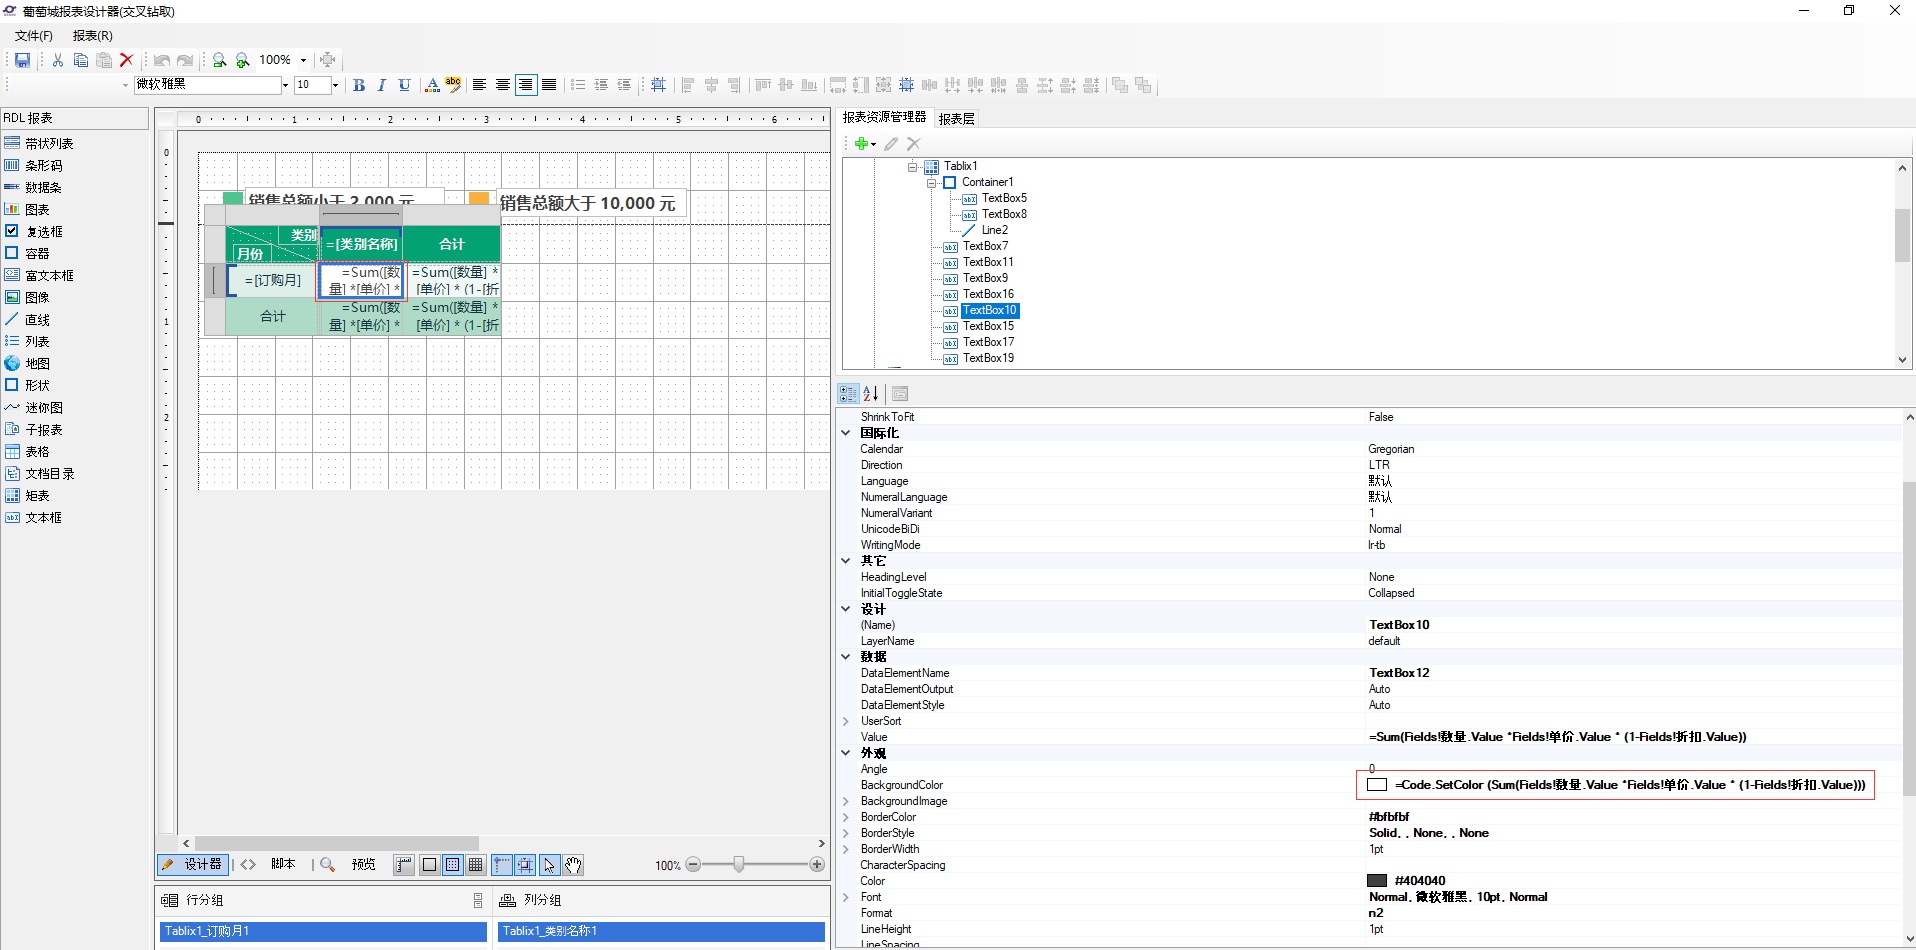Image resolution: width=1916 pixels, height=950 pixels.
Task: Justify text alignment
Action: [x=549, y=85]
